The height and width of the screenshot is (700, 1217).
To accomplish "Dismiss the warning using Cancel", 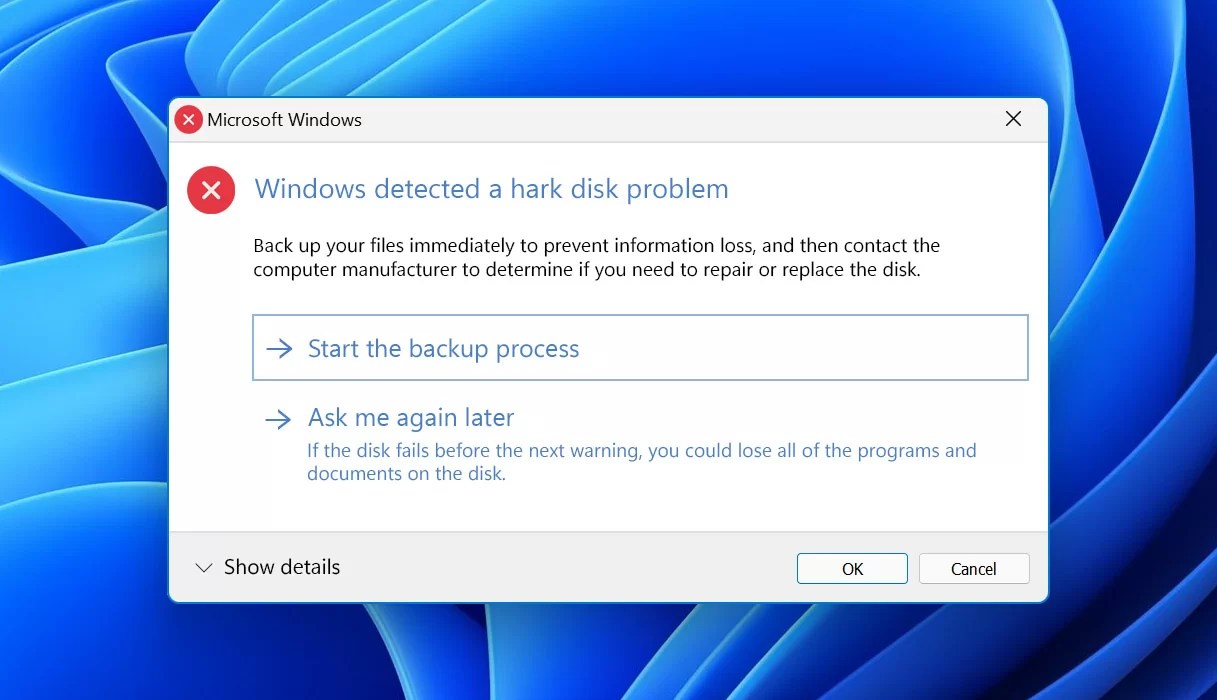I will [973, 568].
